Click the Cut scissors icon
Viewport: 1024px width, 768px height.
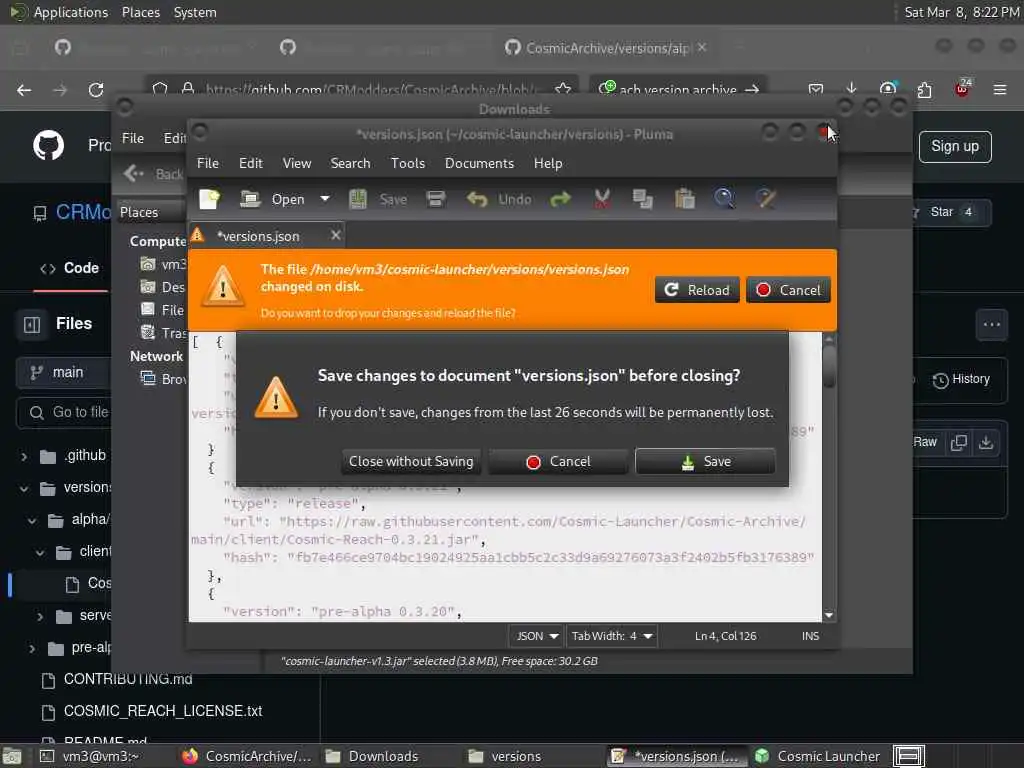pyautogui.click(x=602, y=199)
